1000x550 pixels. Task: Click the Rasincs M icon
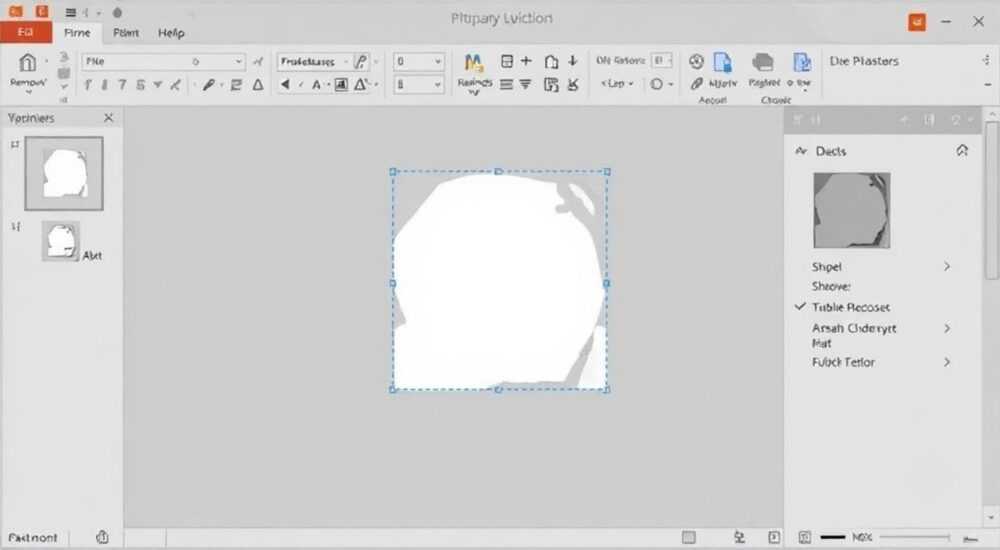(x=473, y=63)
